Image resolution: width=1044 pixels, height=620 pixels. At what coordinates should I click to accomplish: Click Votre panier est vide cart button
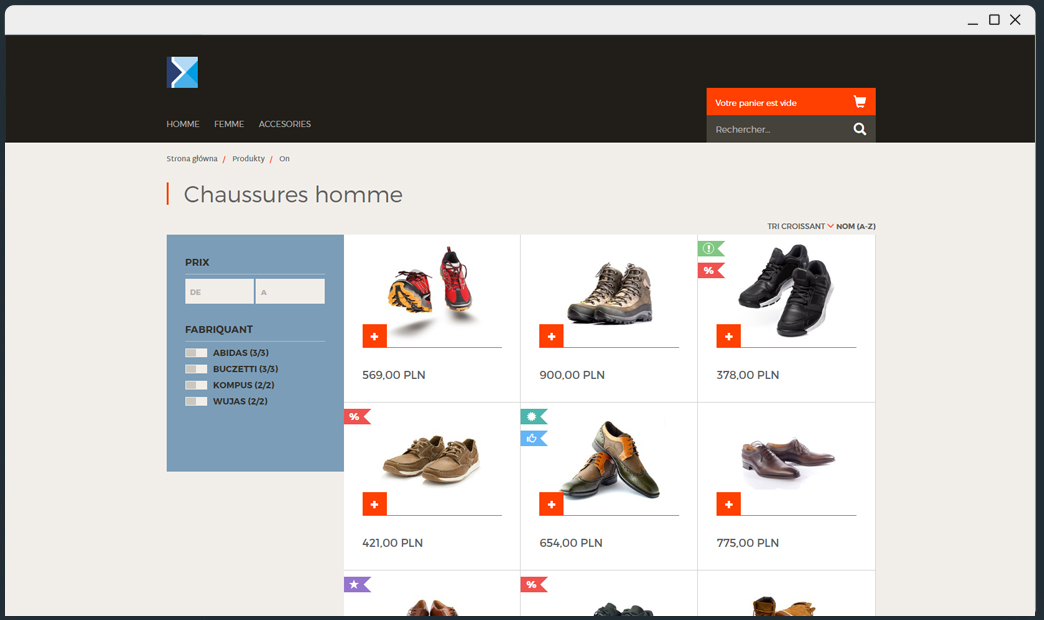click(x=791, y=102)
